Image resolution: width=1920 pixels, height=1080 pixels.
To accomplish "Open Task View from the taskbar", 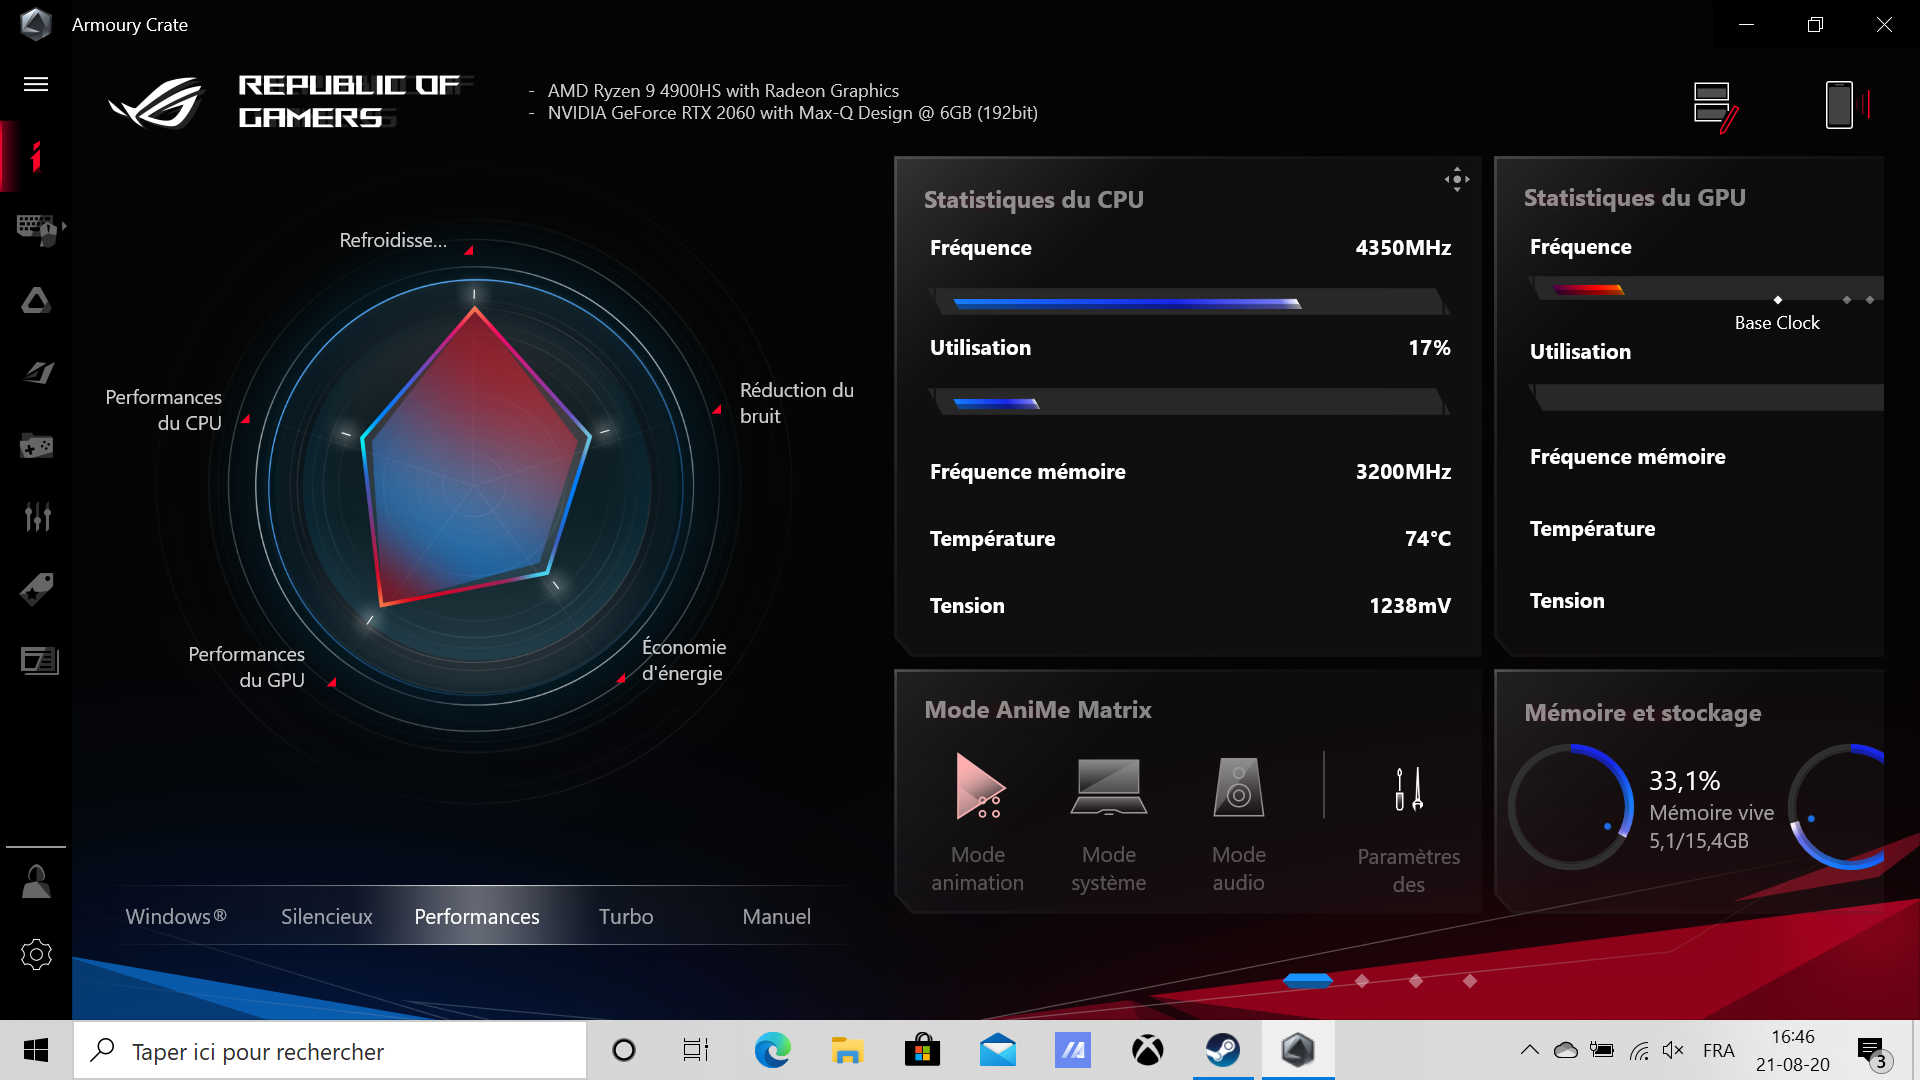I will [696, 1050].
